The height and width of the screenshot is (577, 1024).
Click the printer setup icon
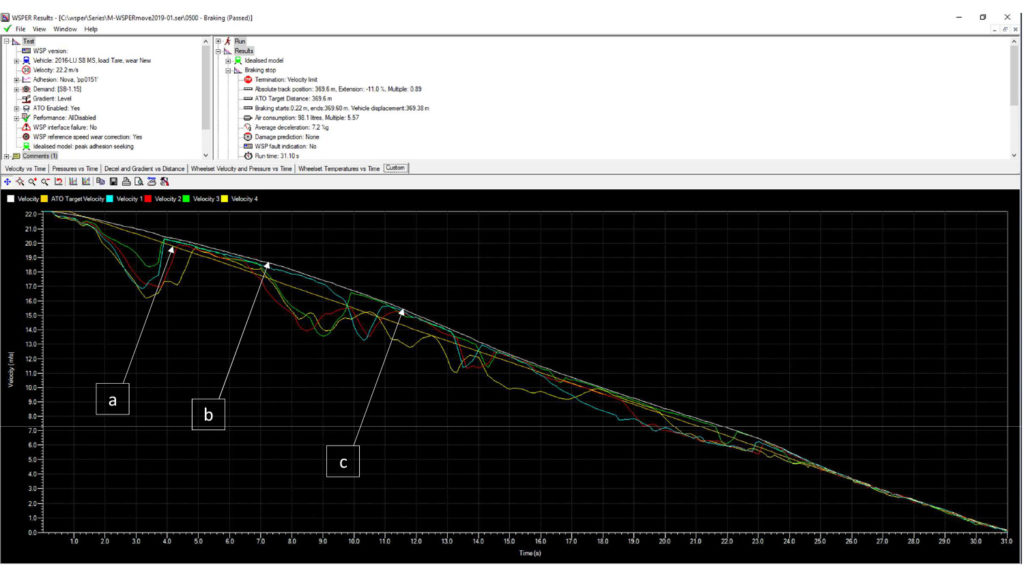pyautogui.click(x=152, y=182)
